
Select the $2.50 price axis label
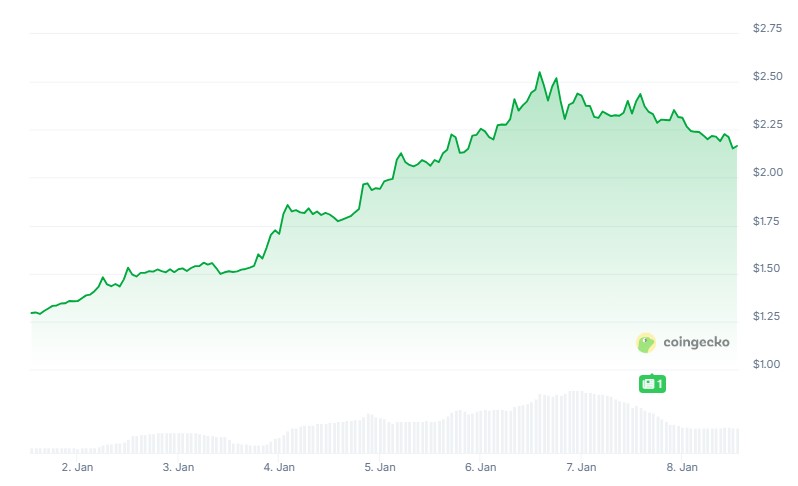(x=768, y=77)
